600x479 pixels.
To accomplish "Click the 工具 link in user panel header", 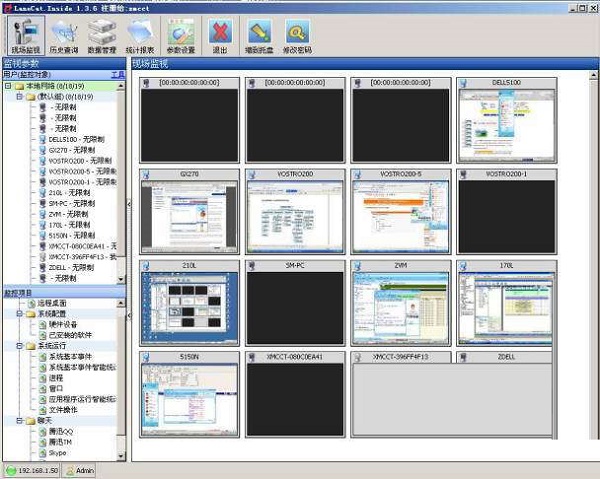I will (x=117, y=74).
